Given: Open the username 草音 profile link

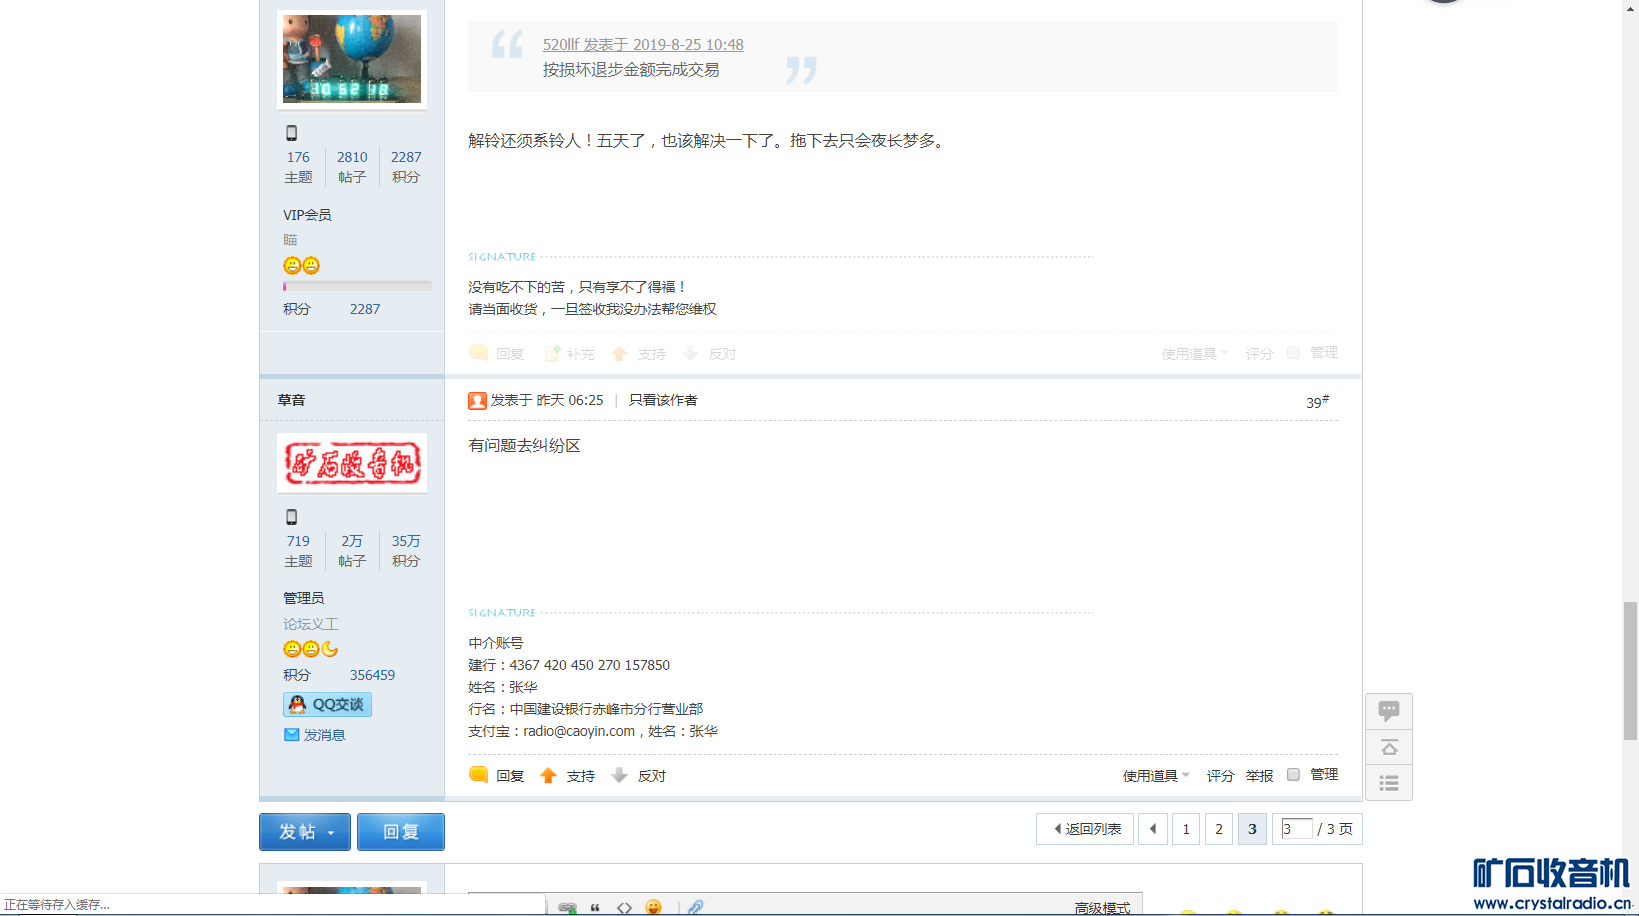Looking at the screenshot, I should [291, 400].
